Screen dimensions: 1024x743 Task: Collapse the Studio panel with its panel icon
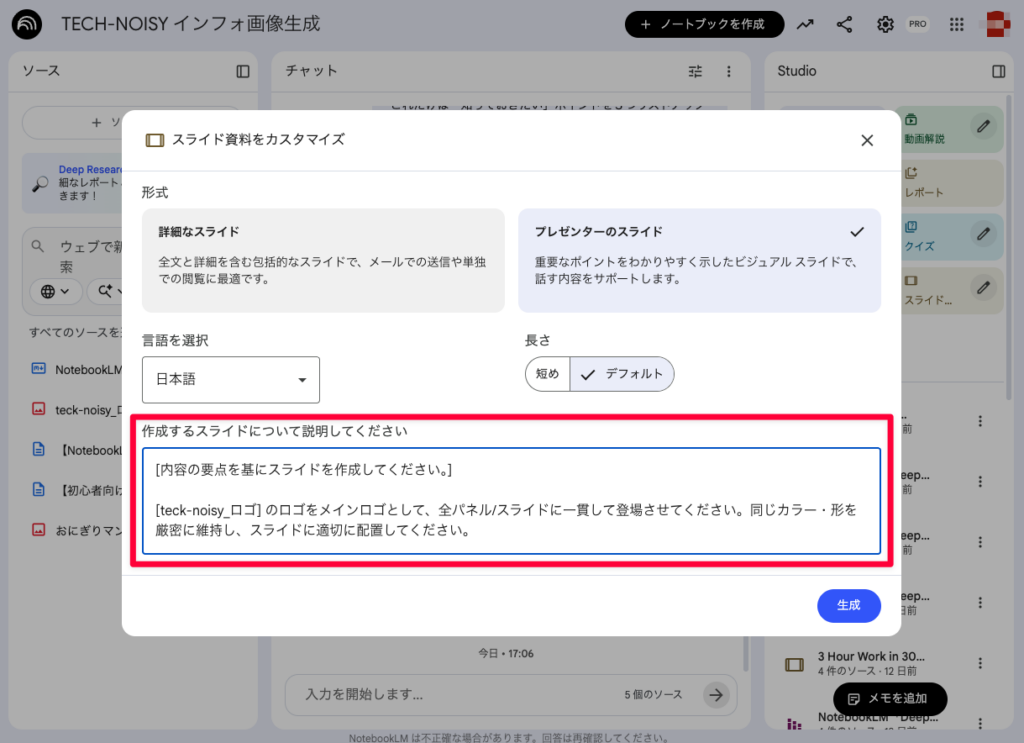pyautogui.click(x=997, y=72)
